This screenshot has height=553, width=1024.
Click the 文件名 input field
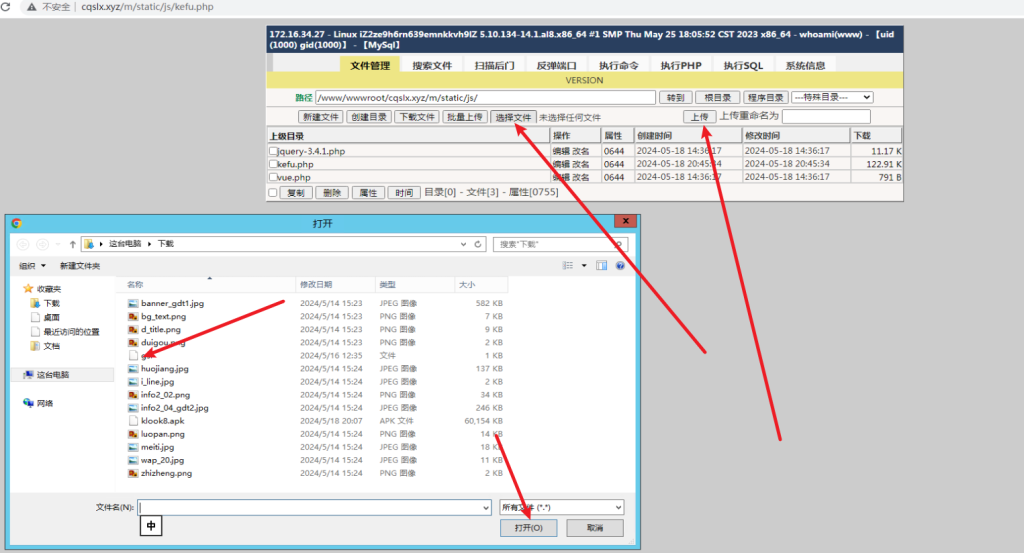[314, 507]
